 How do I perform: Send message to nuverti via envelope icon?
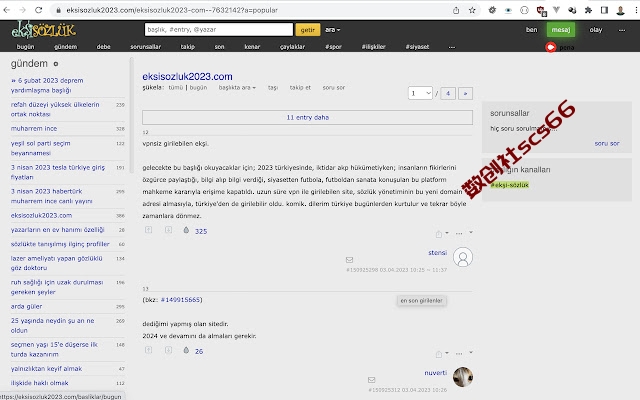point(371,380)
